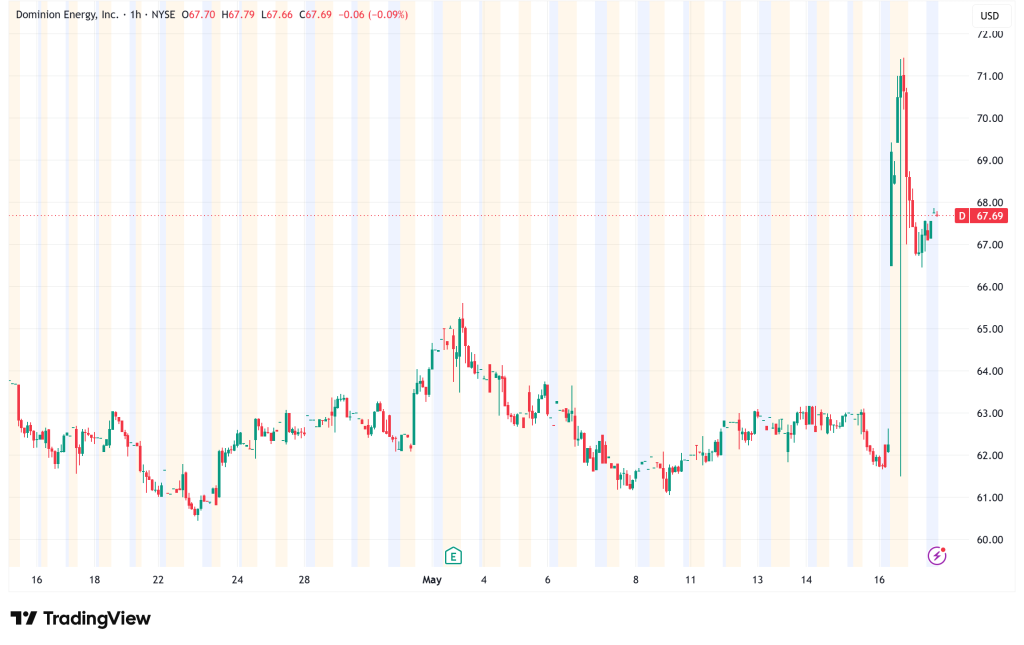This screenshot has height=645, width=1024.
Task: Open the USD currency selector
Action: 989,16
